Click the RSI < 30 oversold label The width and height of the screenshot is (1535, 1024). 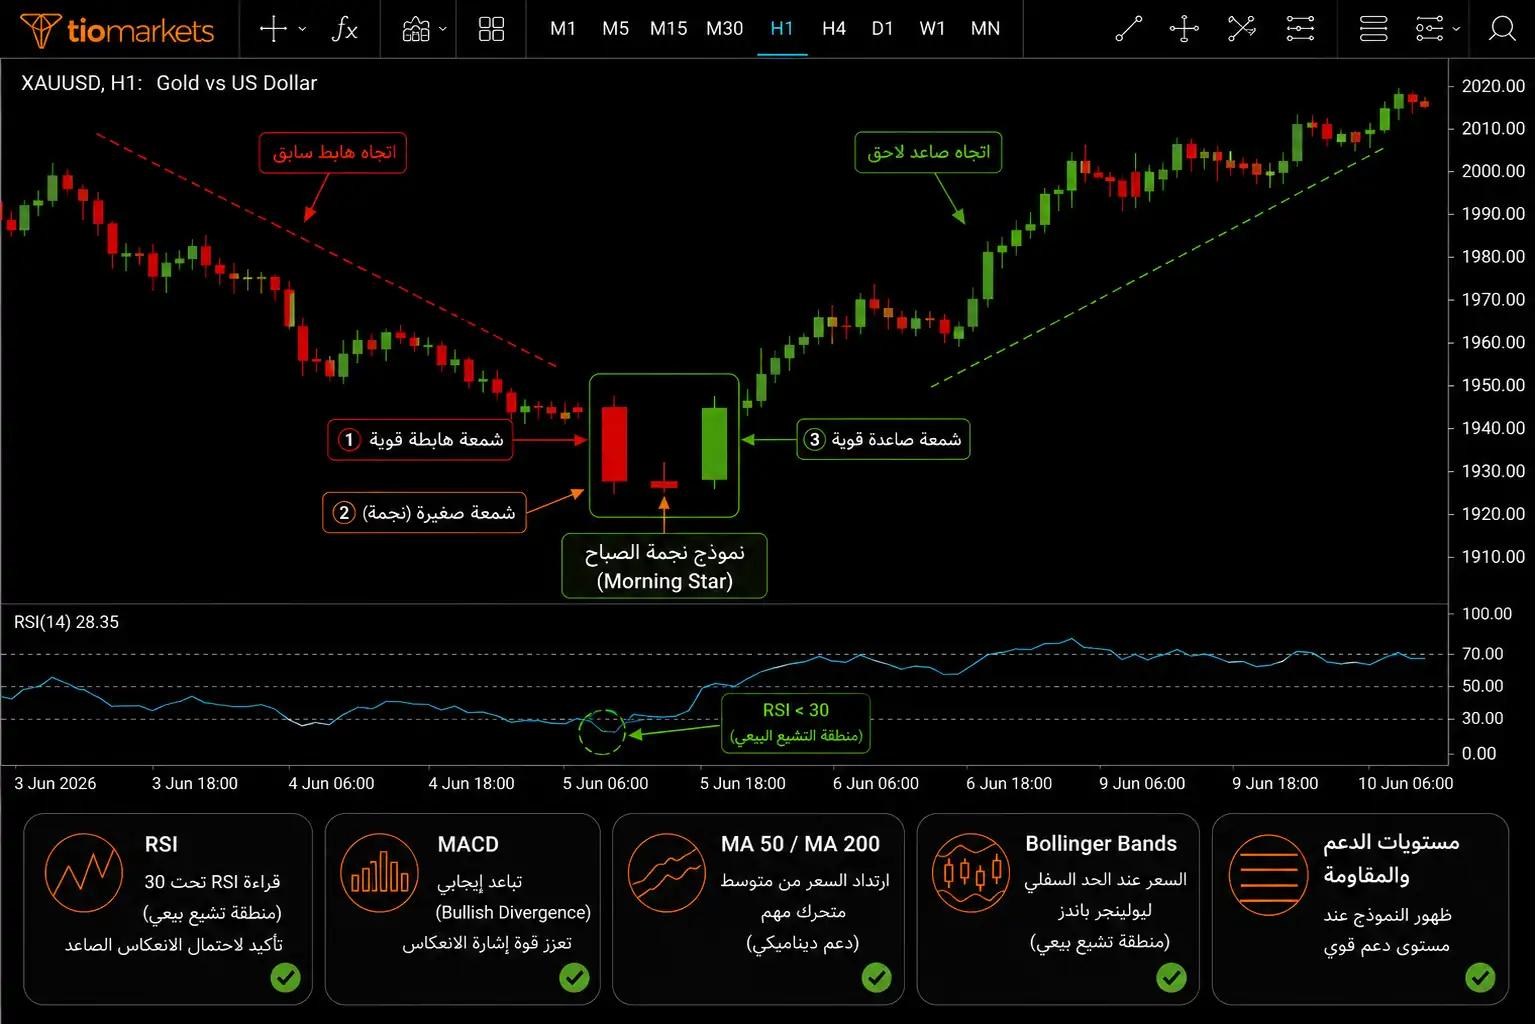pyautogui.click(x=796, y=723)
